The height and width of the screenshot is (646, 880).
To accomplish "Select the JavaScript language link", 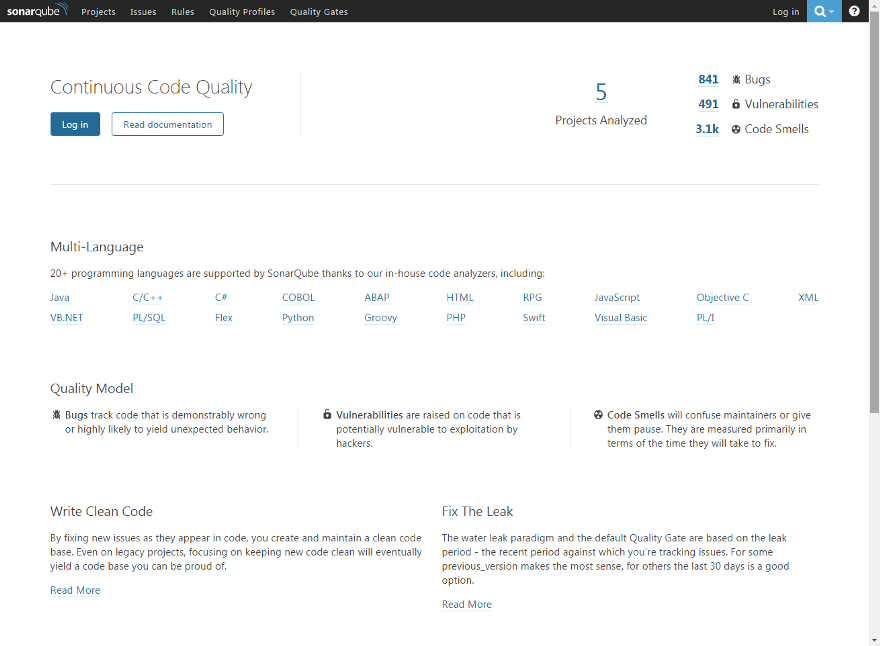I will click(617, 297).
